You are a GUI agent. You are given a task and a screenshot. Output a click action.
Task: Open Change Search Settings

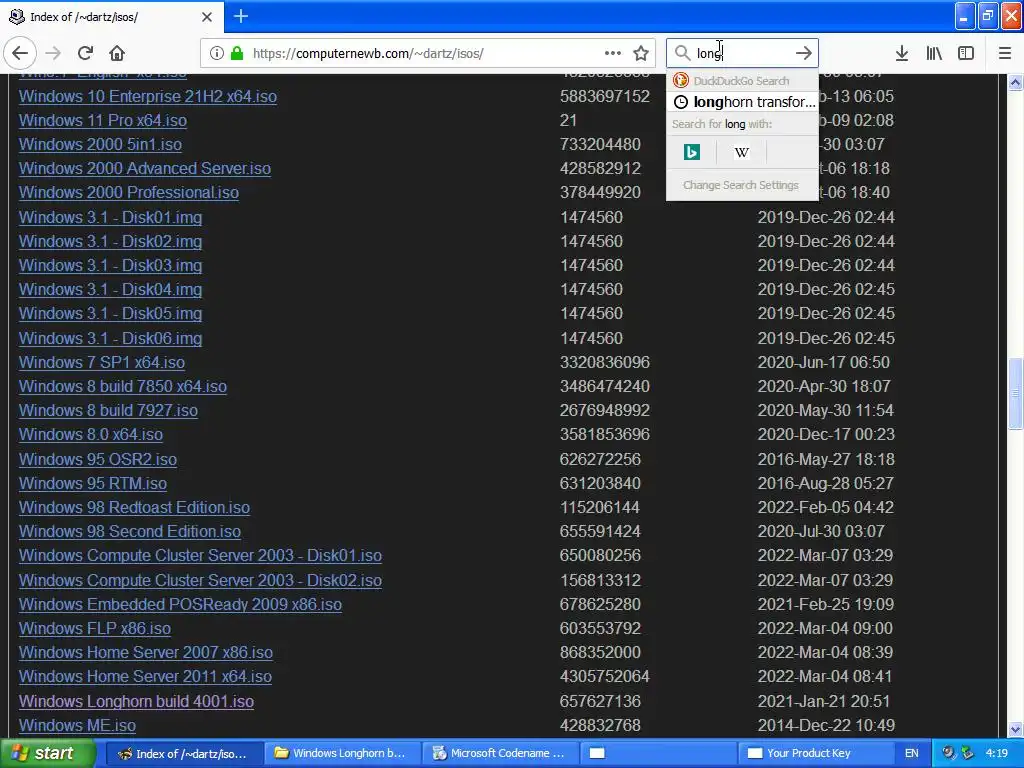pos(741,185)
